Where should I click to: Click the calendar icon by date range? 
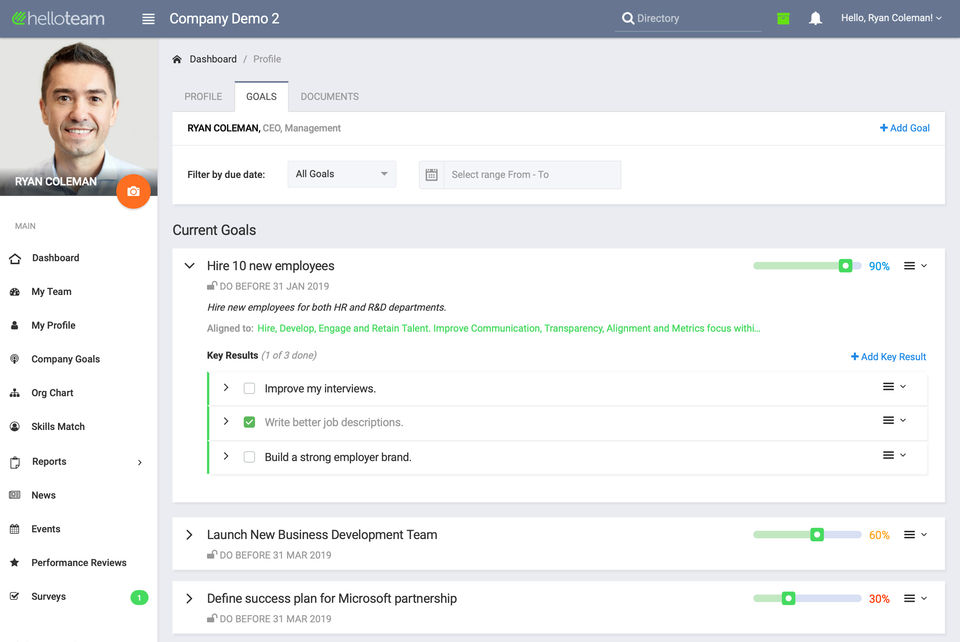[x=432, y=175]
